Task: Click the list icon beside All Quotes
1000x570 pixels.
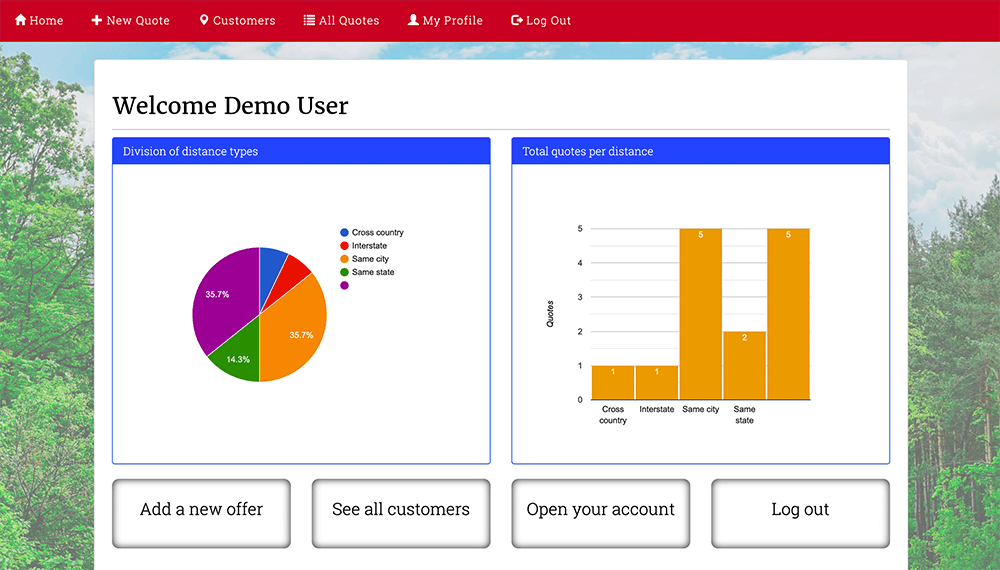Action: point(309,20)
